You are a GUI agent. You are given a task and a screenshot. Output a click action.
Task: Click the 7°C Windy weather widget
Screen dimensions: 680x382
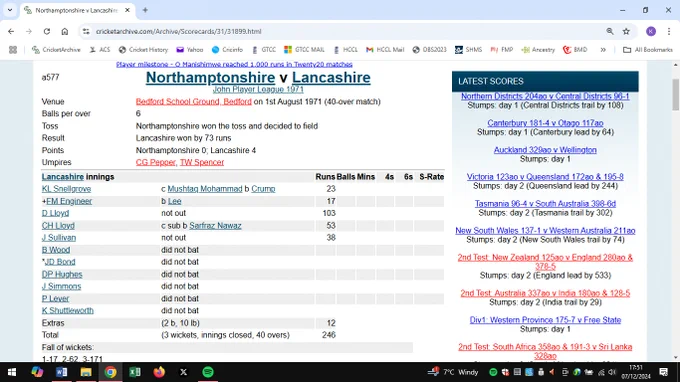[x=453, y=372]
